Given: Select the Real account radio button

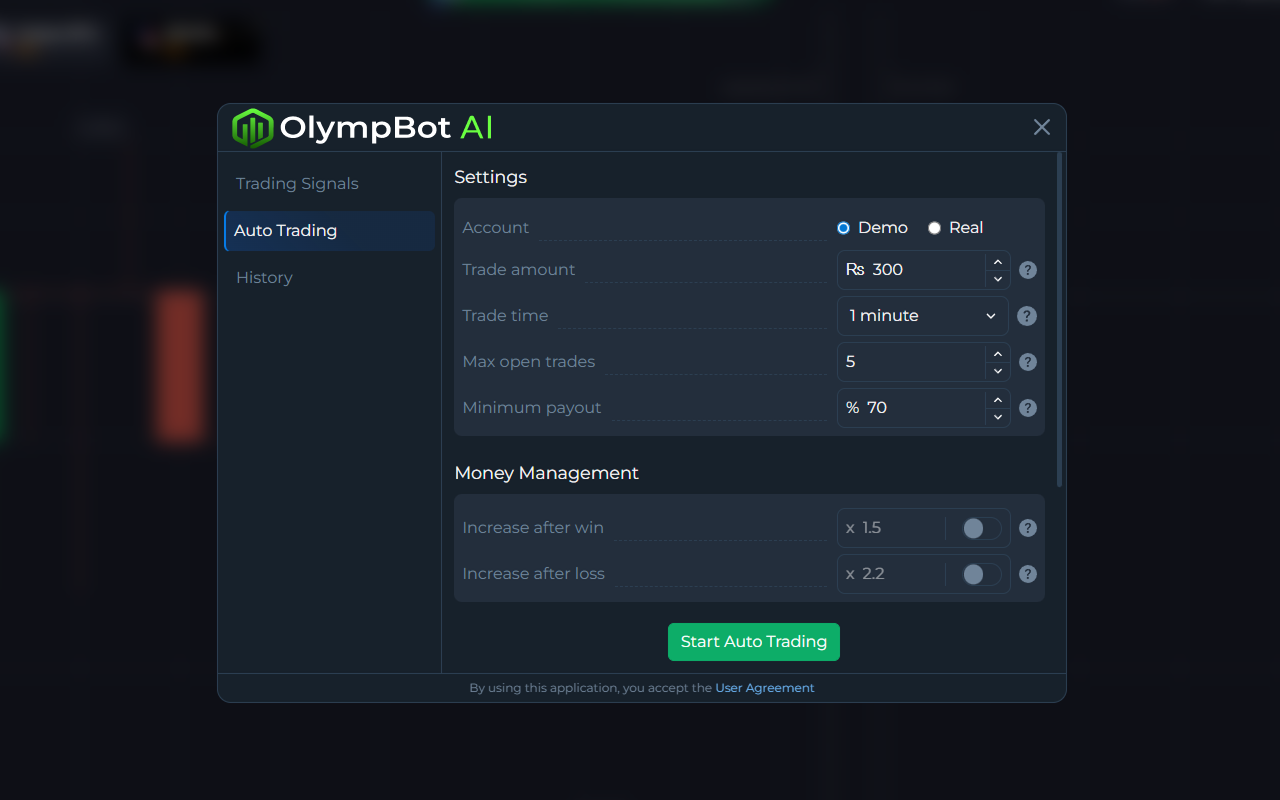Looking at the screenshot, I should click(x=934, y=228).
